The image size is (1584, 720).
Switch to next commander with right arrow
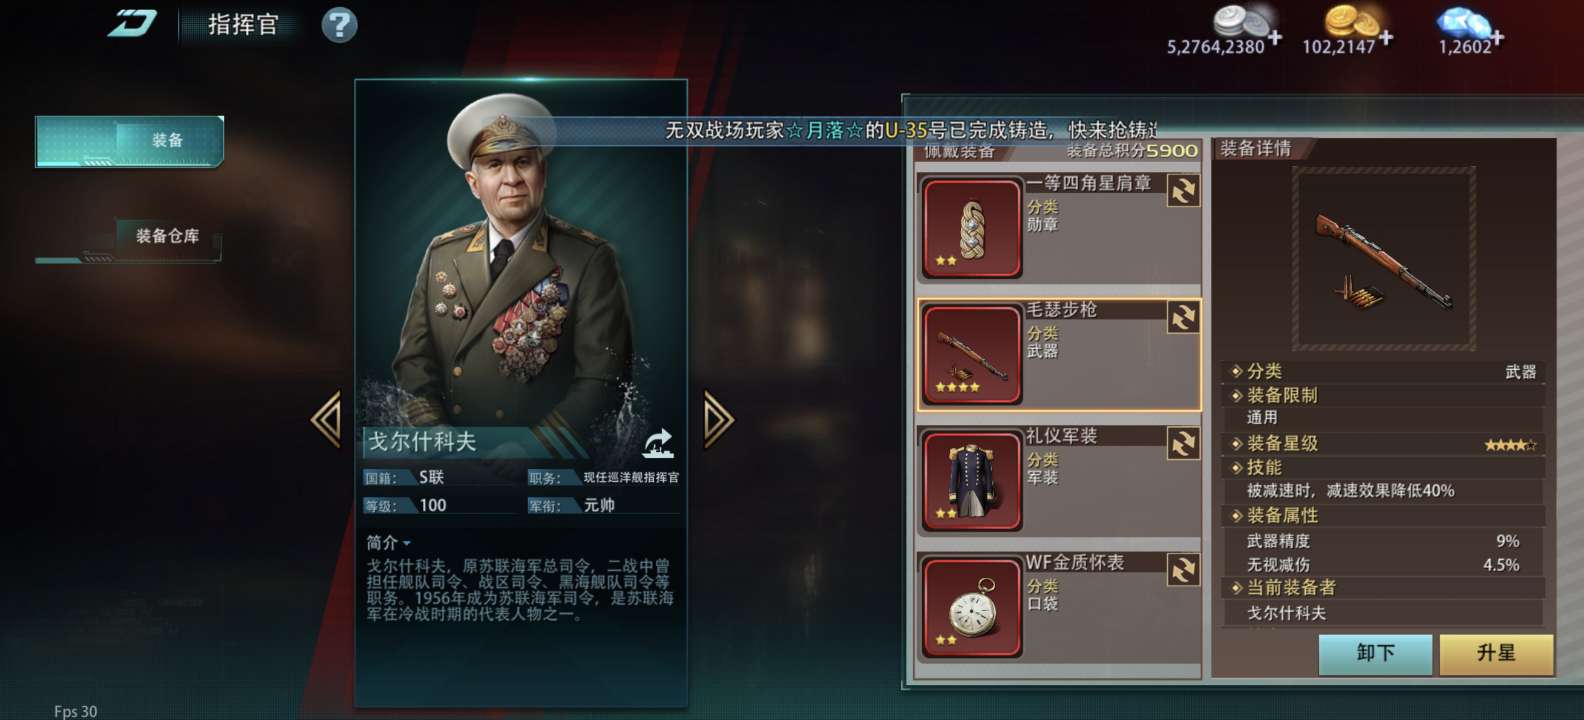[718, 418]
